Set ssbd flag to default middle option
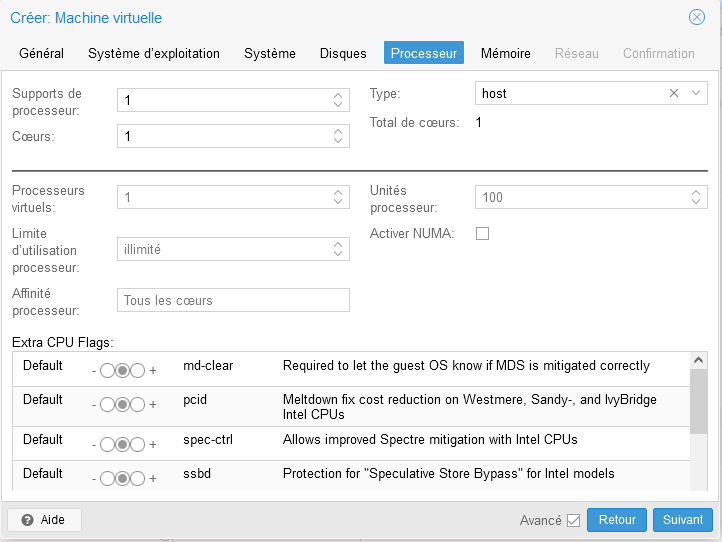Viewport: 722px width, 542px height. pos(122,478)
